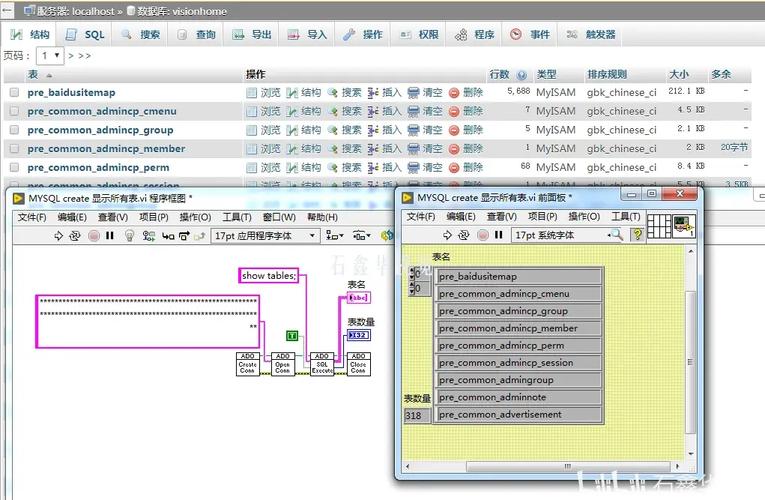765x500 pixels.
Task: Check the pre_baidusitemap row checkbox
Action: click(14, 92)
